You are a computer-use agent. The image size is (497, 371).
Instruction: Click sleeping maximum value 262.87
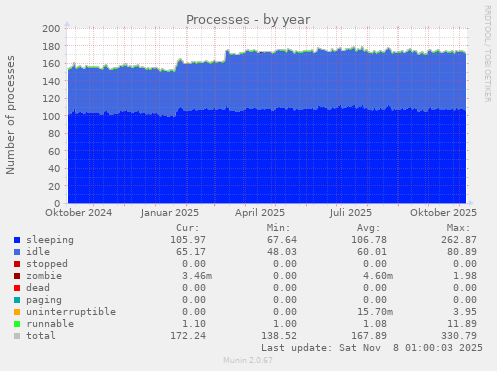tap(459, 240)
